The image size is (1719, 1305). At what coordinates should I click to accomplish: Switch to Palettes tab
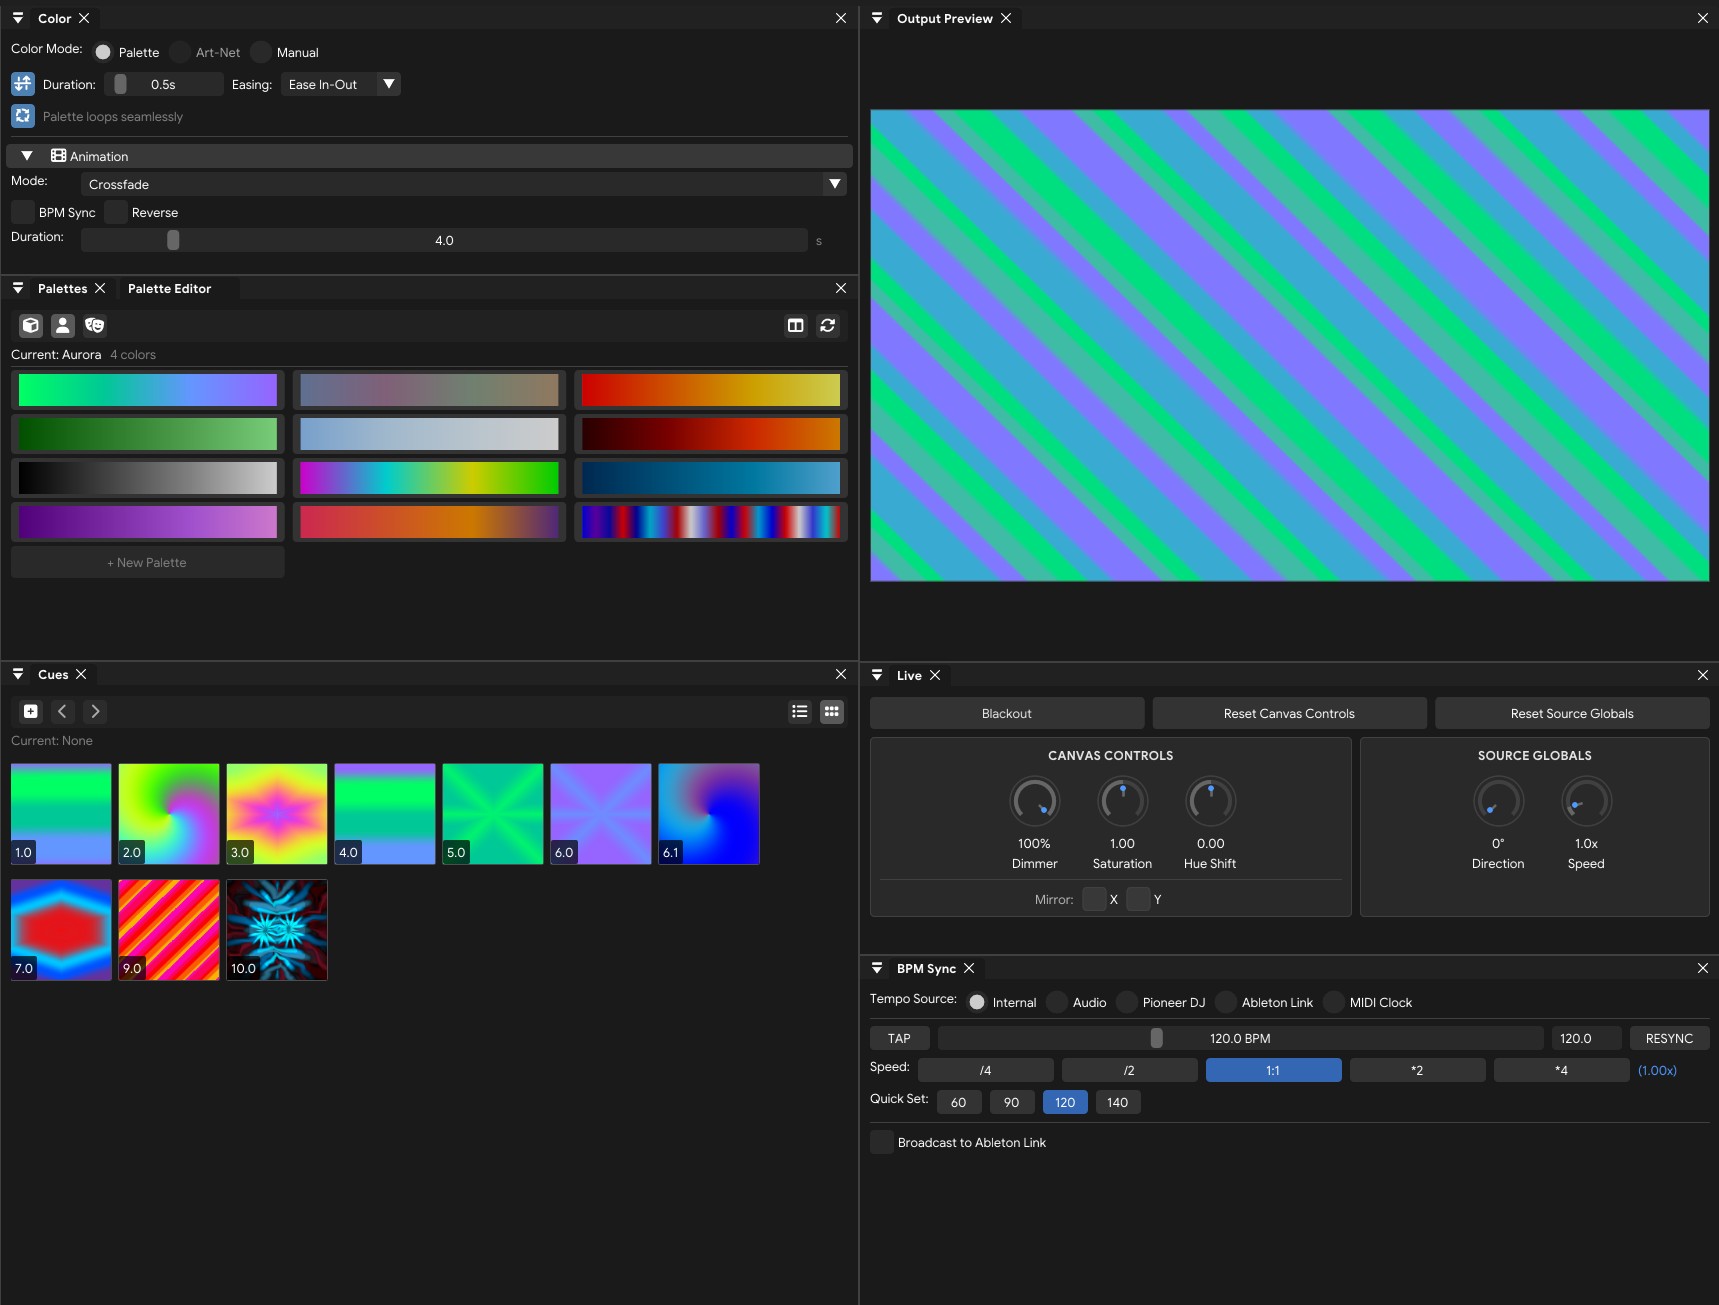click(x=62, y=288)
